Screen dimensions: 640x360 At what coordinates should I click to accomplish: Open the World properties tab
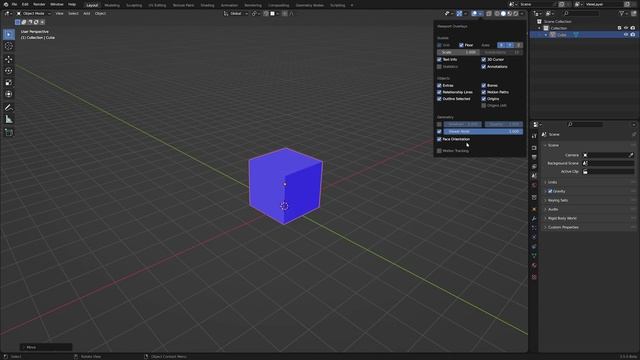[x=534, y=185]
